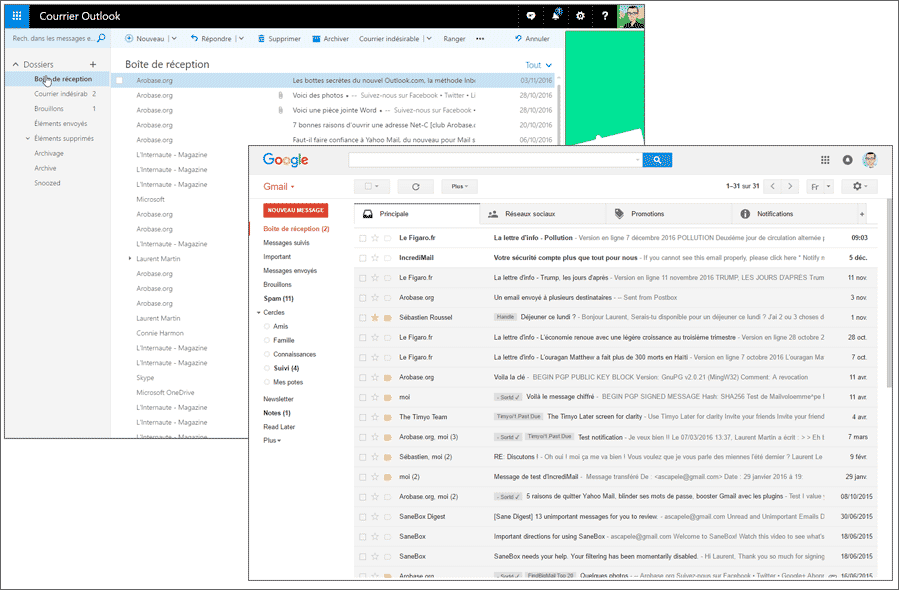The width and height of the screenshot is (899, 590).
Task: Open the Outlook app launcher grid
Action: tap(17, 16)
